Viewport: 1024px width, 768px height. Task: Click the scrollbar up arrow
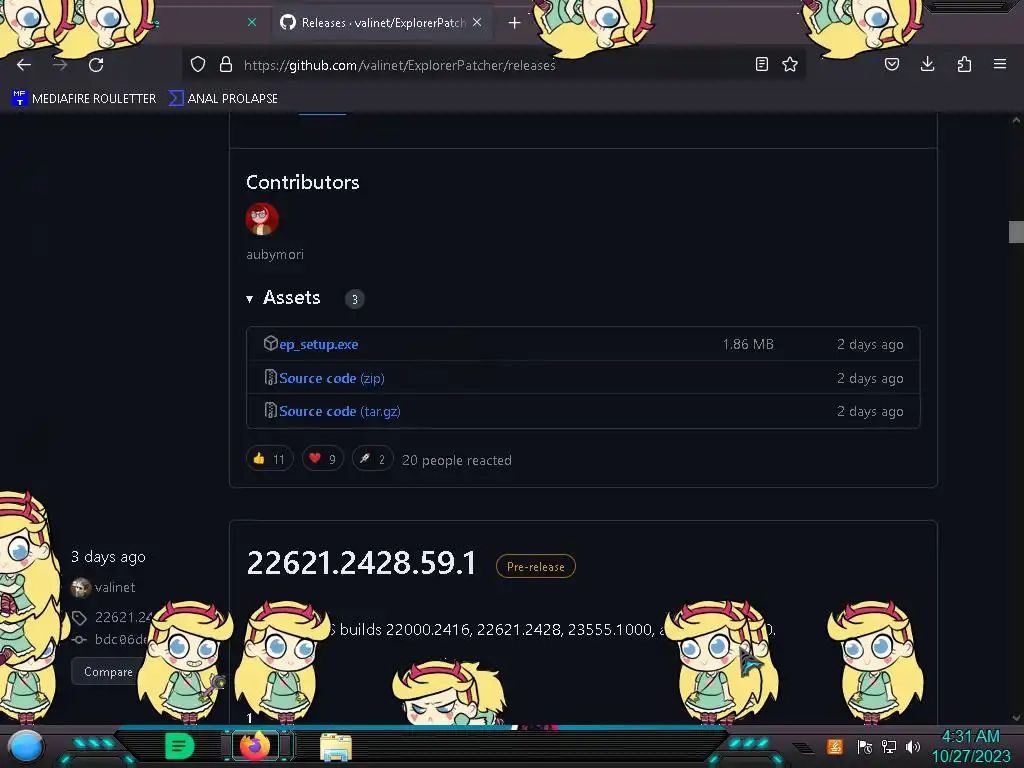pyautogui.click(x=1016, y=120)
